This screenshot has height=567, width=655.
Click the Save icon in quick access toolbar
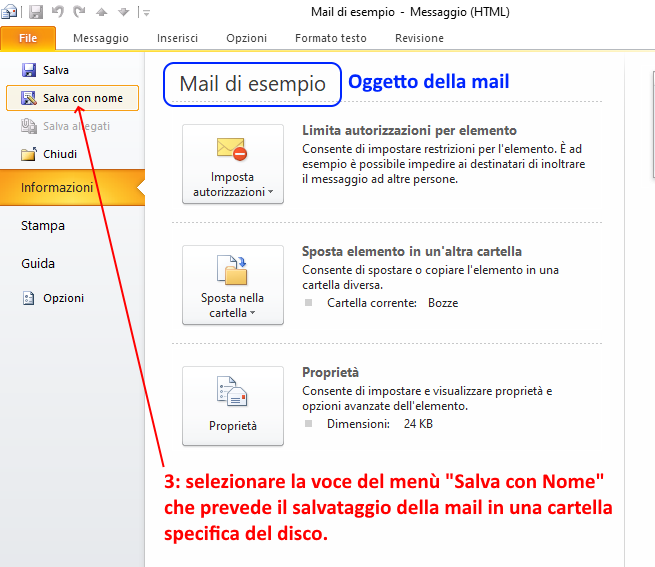(x=36, y=12)
